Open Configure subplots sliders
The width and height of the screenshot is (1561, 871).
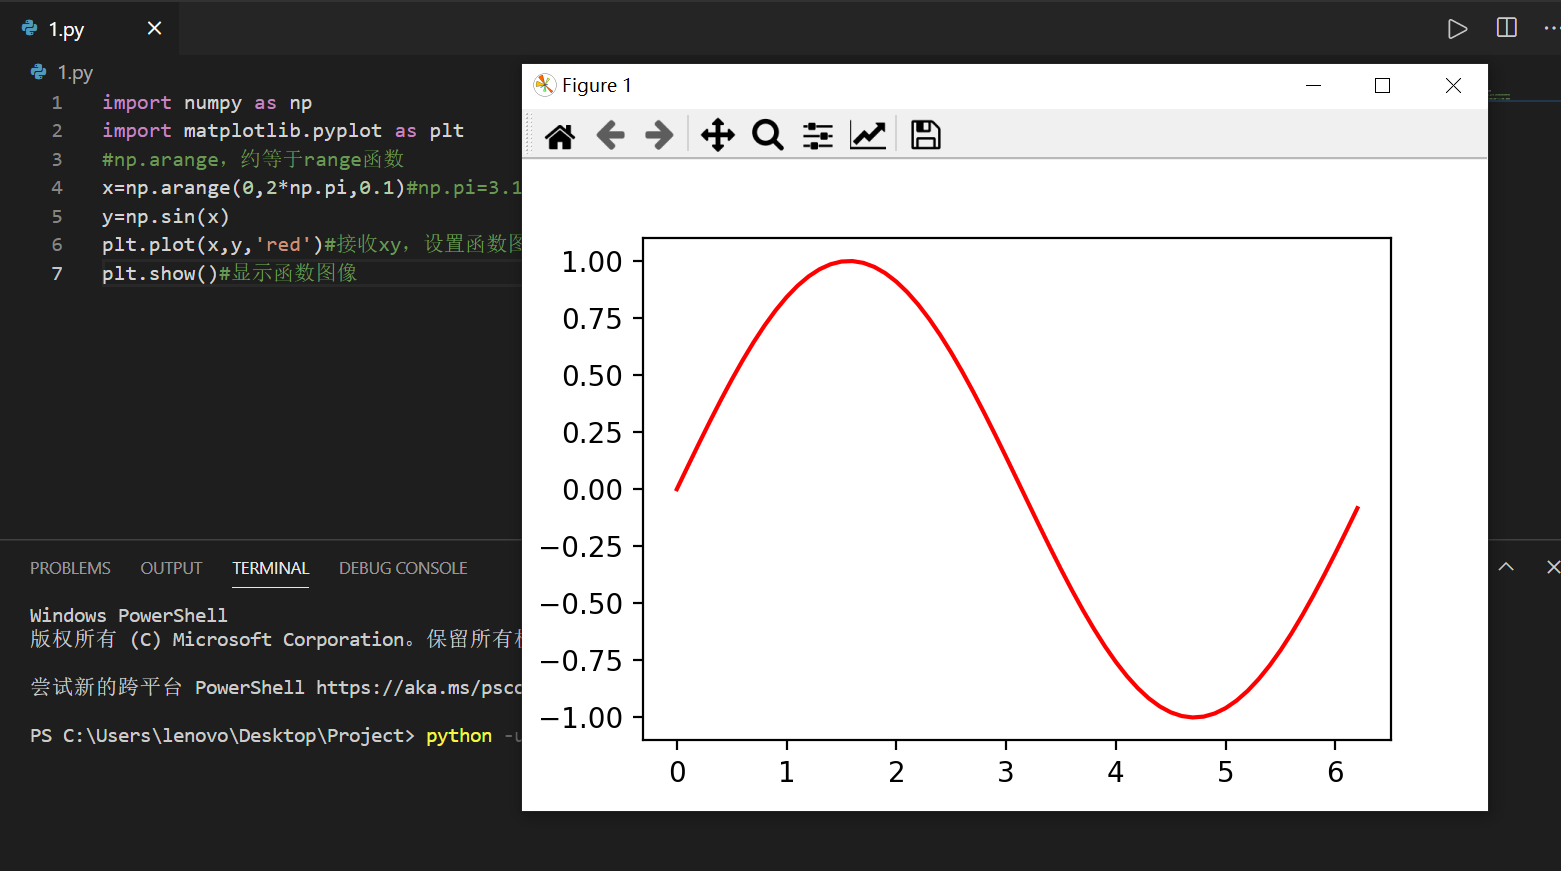pos(818,135)
